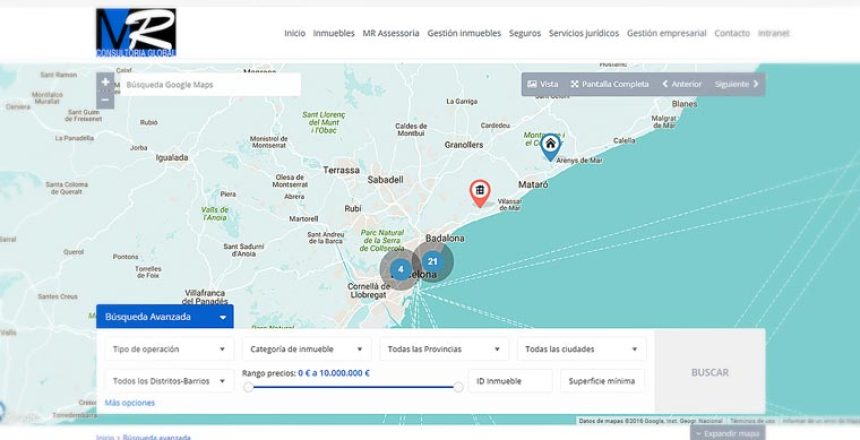860x440 pixels.
Task: Click the Sabadell label on the map
Action: [x=385, y=179]
